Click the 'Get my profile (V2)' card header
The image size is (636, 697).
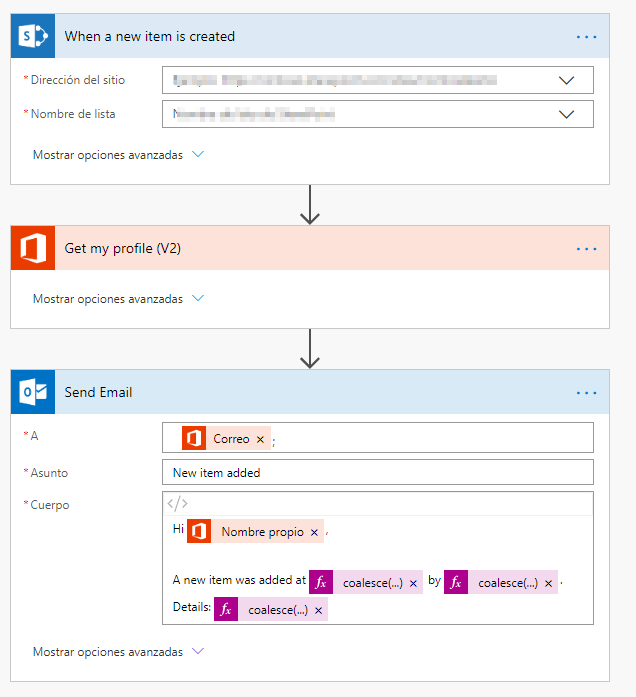pos(300,249)
